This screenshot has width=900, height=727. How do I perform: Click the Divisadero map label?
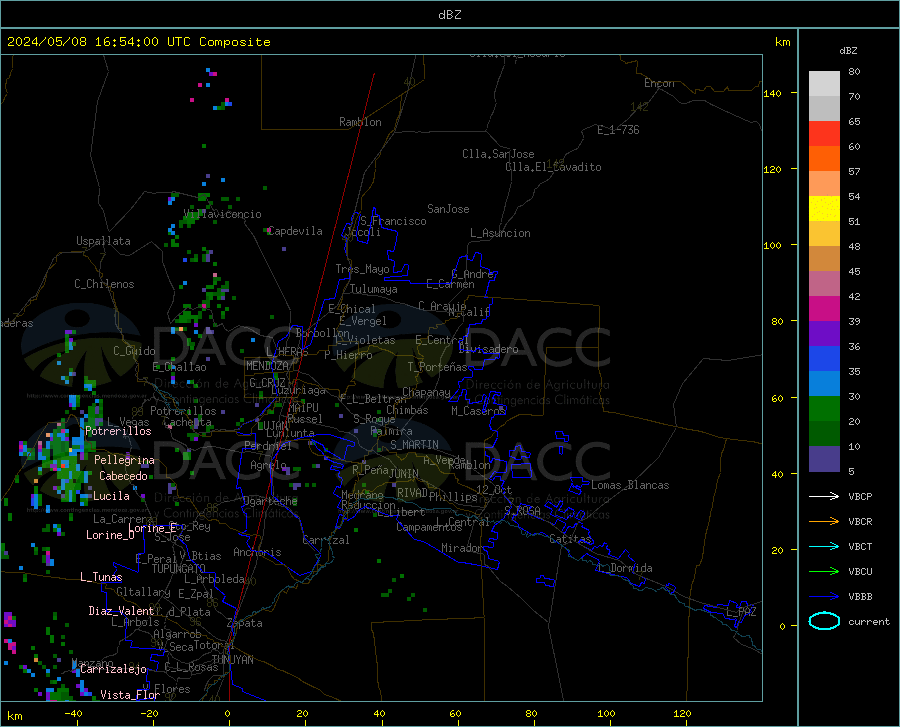[x=488, y=349]
